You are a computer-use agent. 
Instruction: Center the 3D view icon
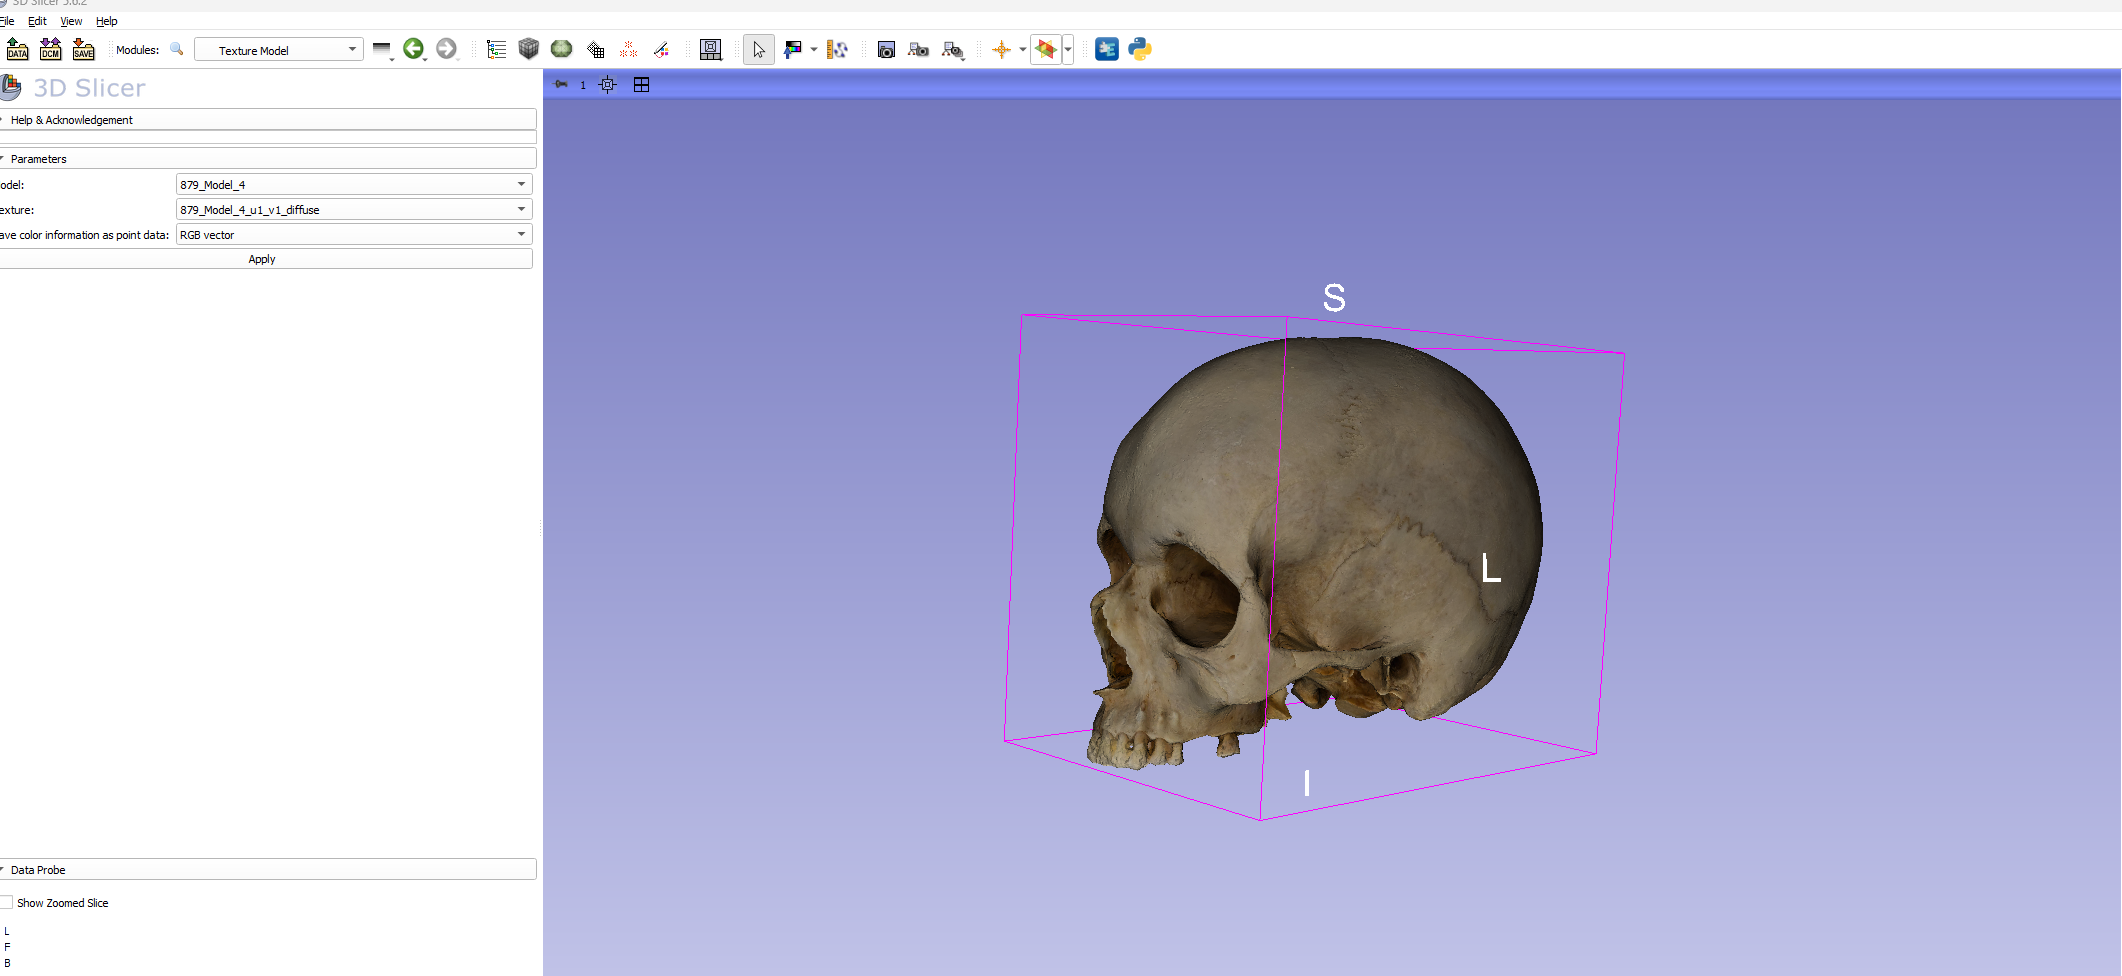(607, 85)
